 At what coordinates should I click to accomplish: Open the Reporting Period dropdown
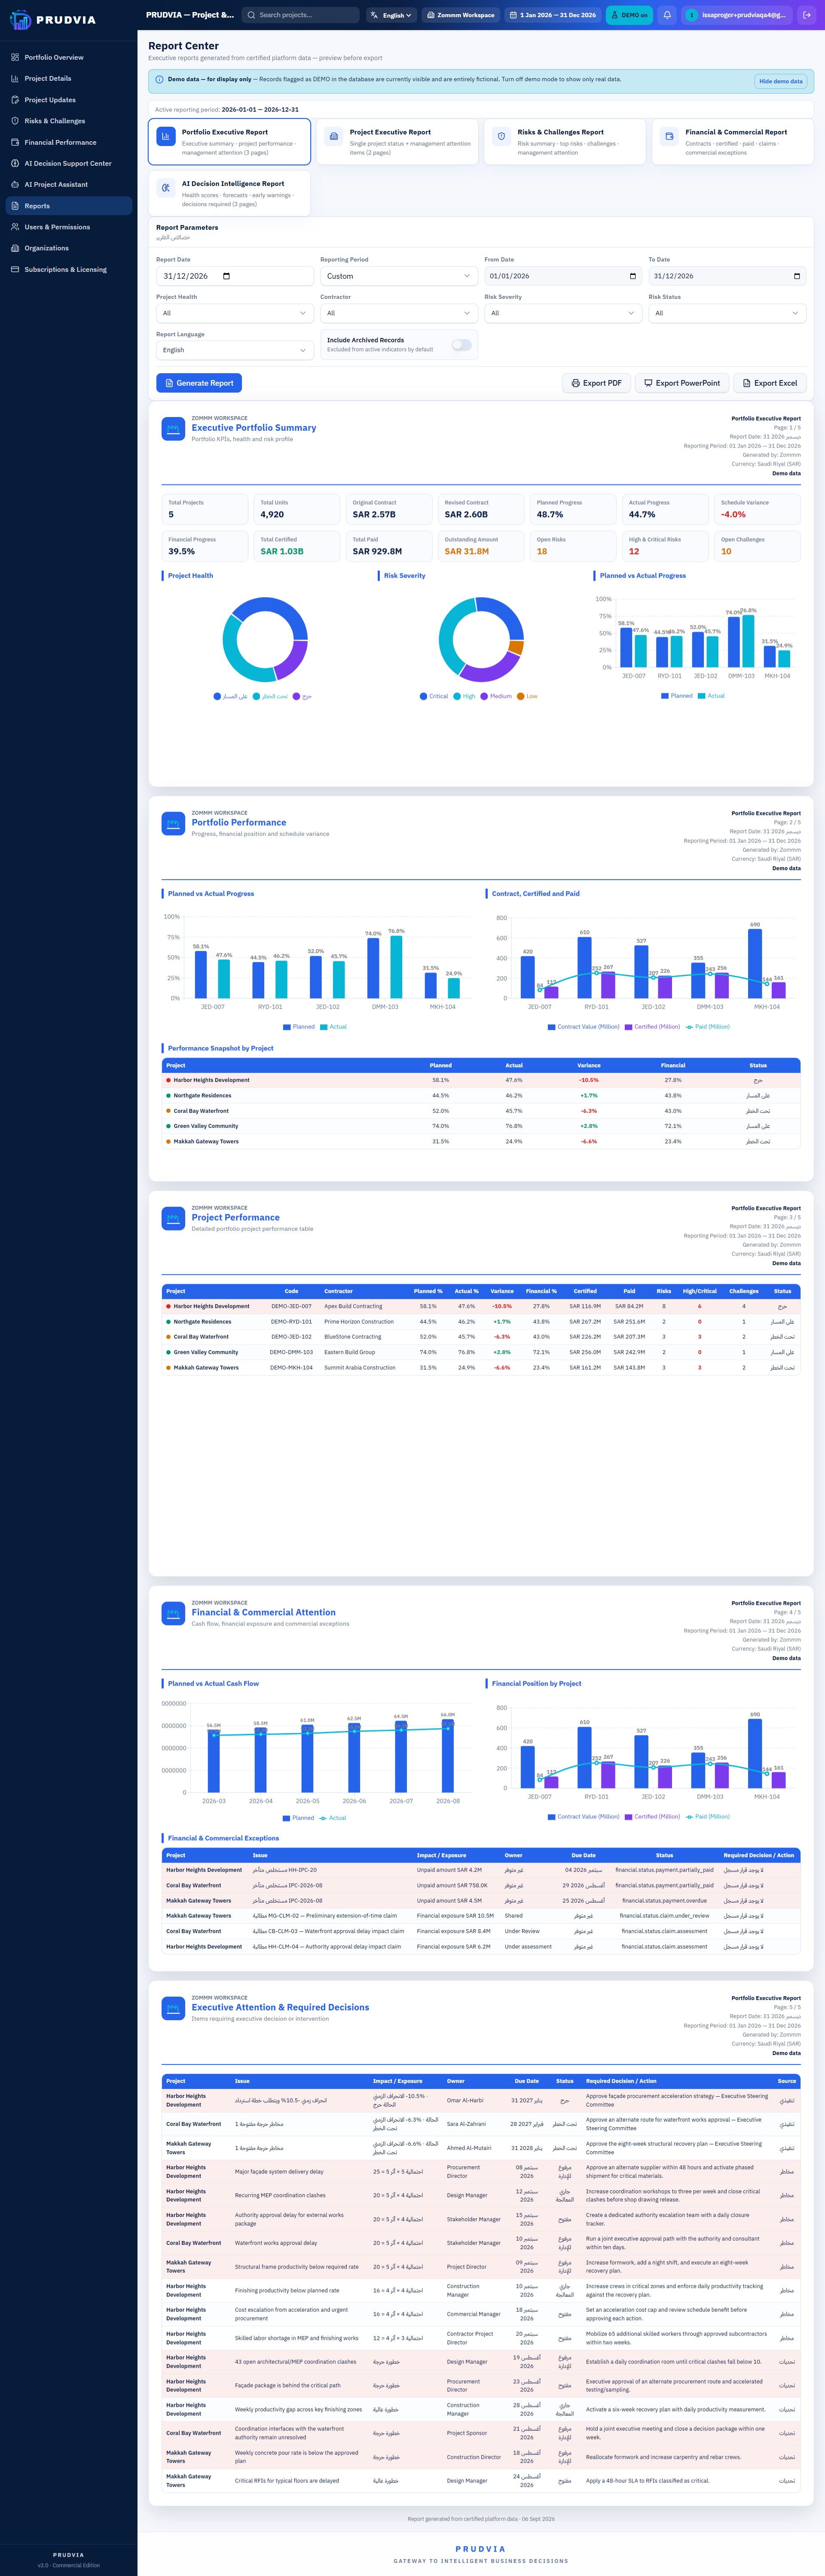pos(399,276)
